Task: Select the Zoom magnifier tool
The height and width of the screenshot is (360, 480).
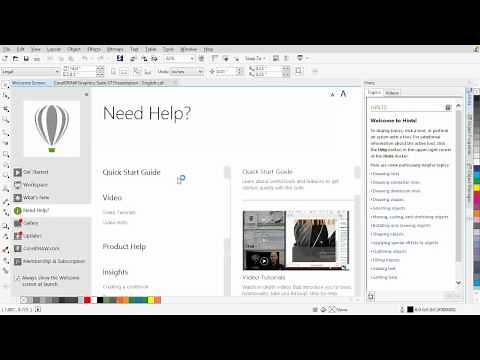Action: tap(6, 120)
